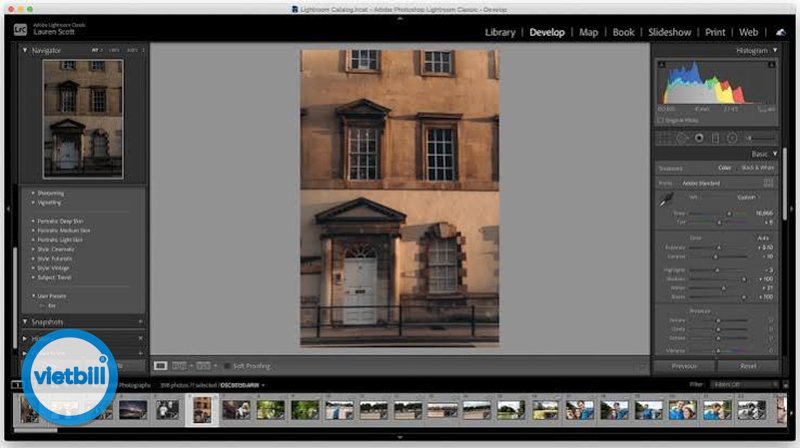
Task: Collapse the Basic panel
Action: (x=775, y=154)
